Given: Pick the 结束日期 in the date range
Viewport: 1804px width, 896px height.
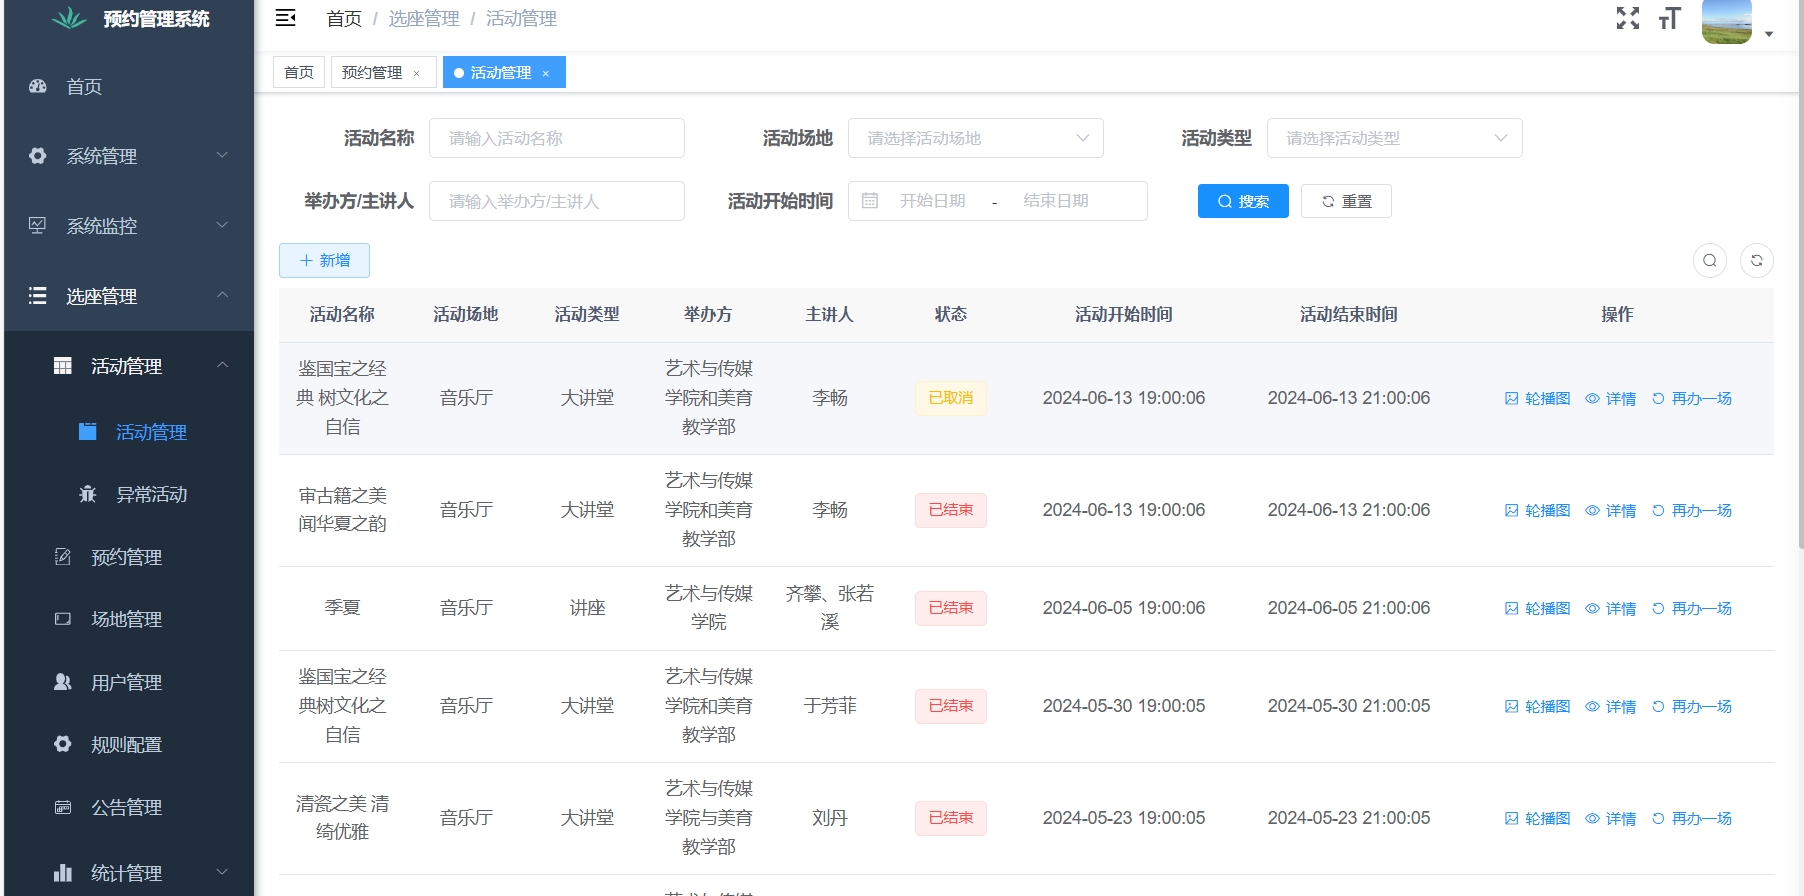Looking at the screenshot, I should coord(1056,201).
